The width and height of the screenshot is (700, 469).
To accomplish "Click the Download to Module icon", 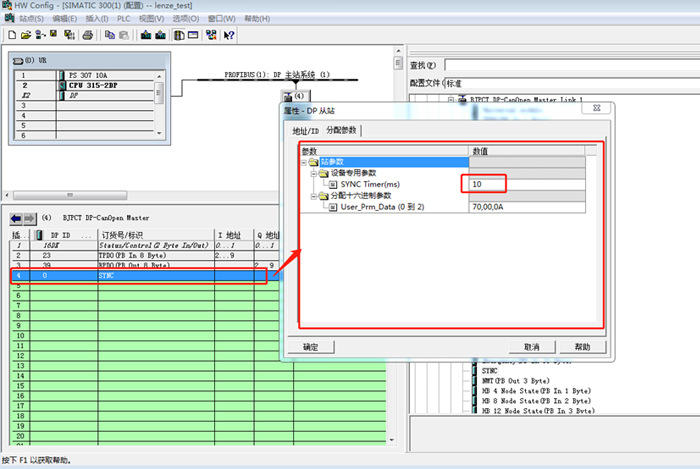I will point(146,35).
